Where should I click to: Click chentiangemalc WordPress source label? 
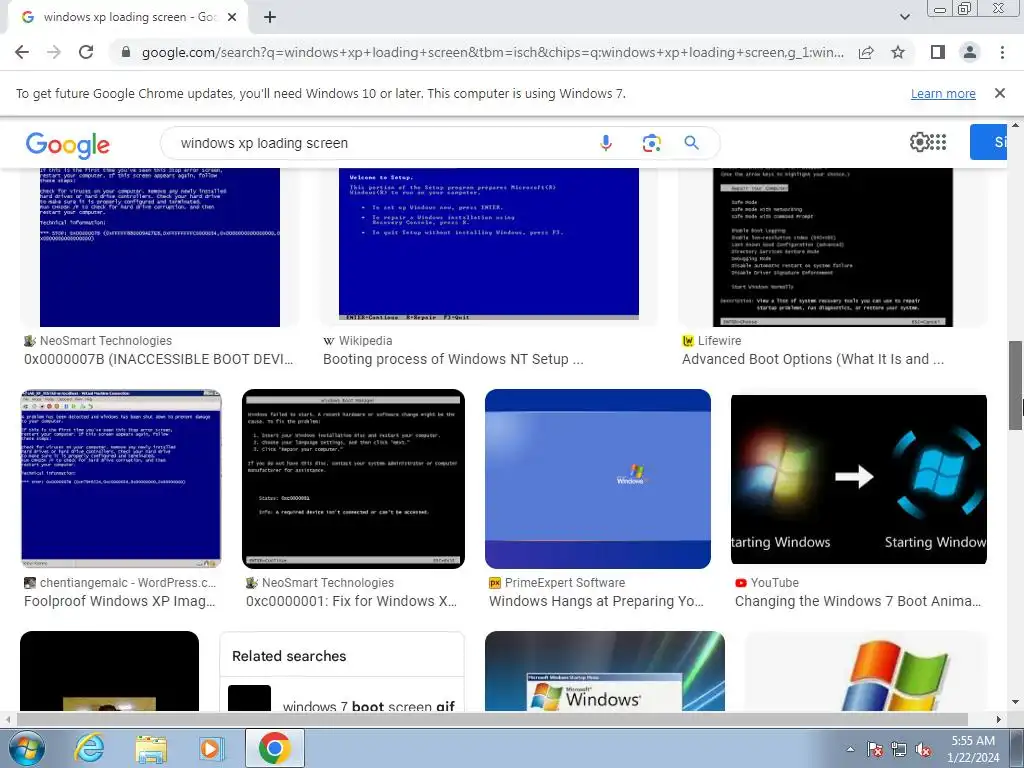(127, 583)
